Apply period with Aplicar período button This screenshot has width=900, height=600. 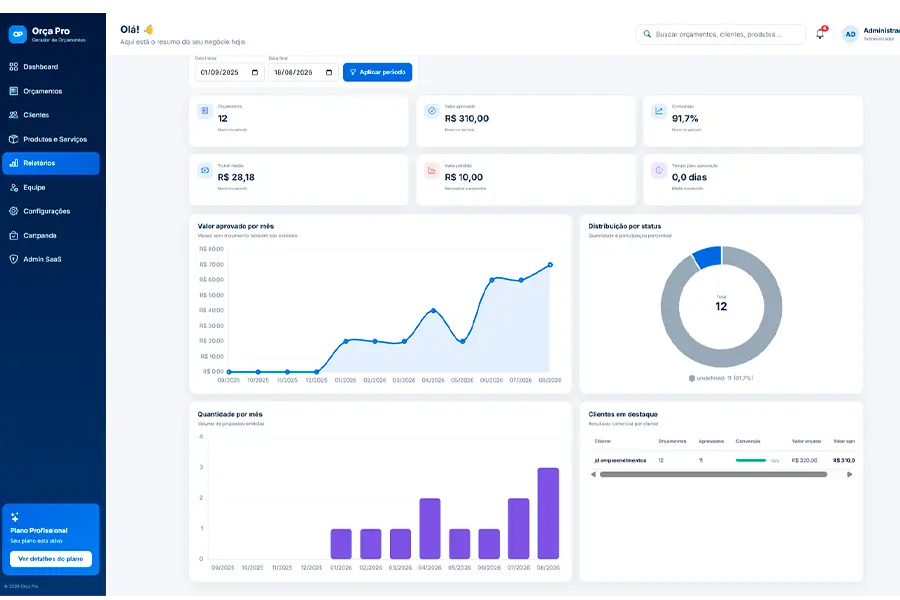point(377,72)
